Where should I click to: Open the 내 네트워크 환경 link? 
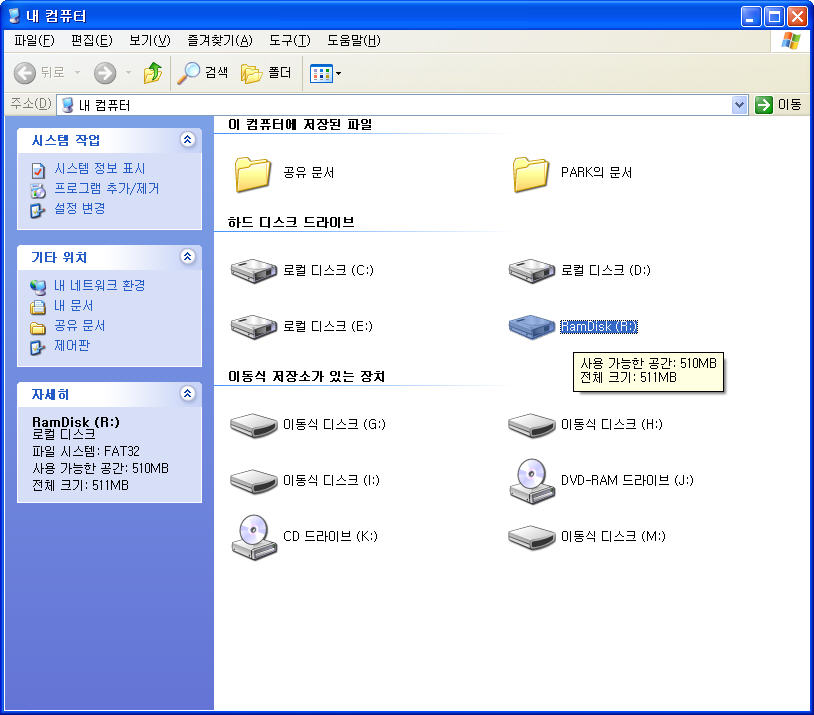100,286
